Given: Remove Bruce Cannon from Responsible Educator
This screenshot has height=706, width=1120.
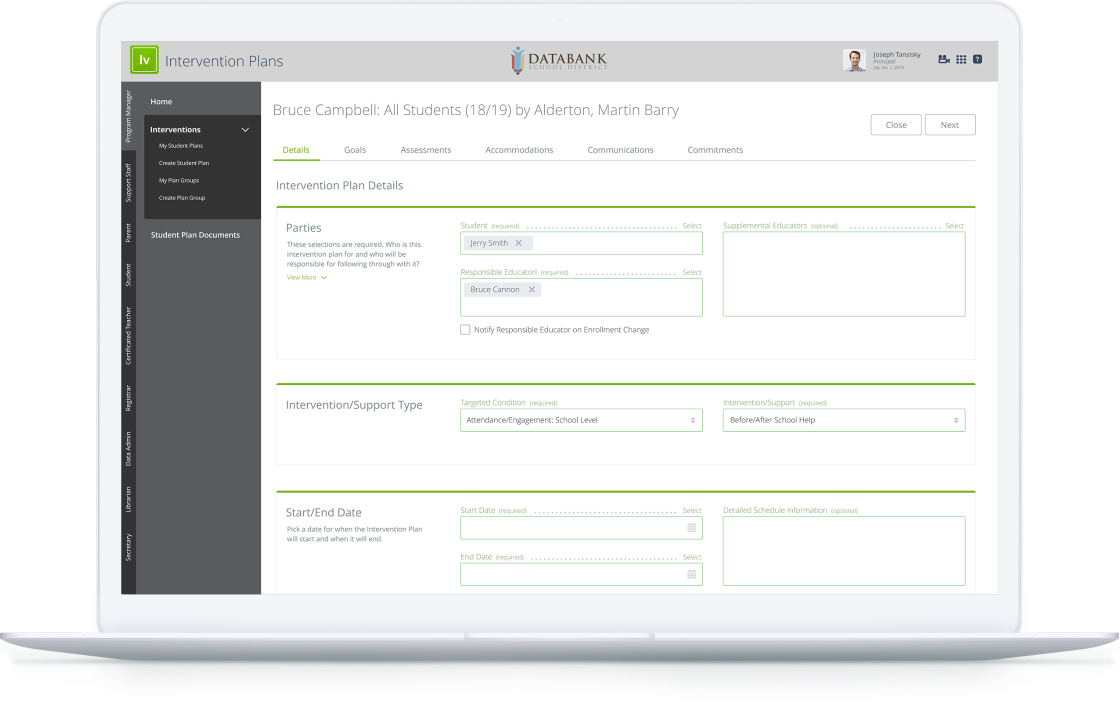Looking at the screenshot, I should 531,289.
